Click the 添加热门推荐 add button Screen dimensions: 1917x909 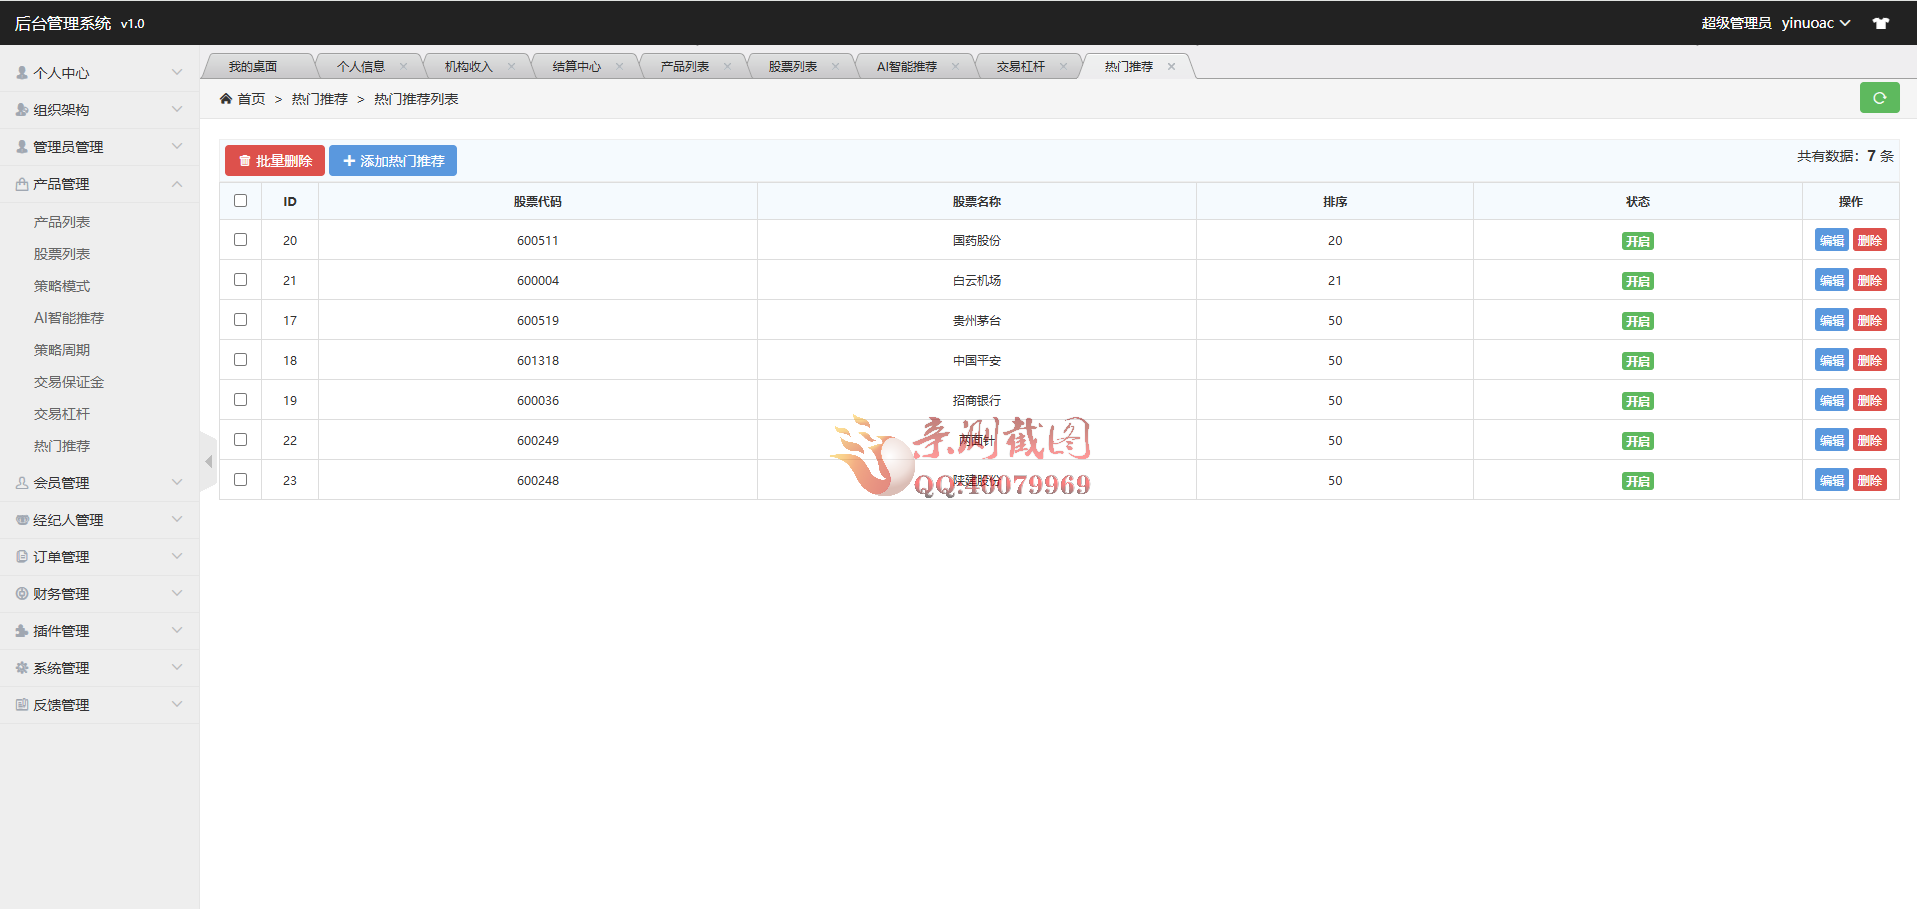click(x=393, y=161)
